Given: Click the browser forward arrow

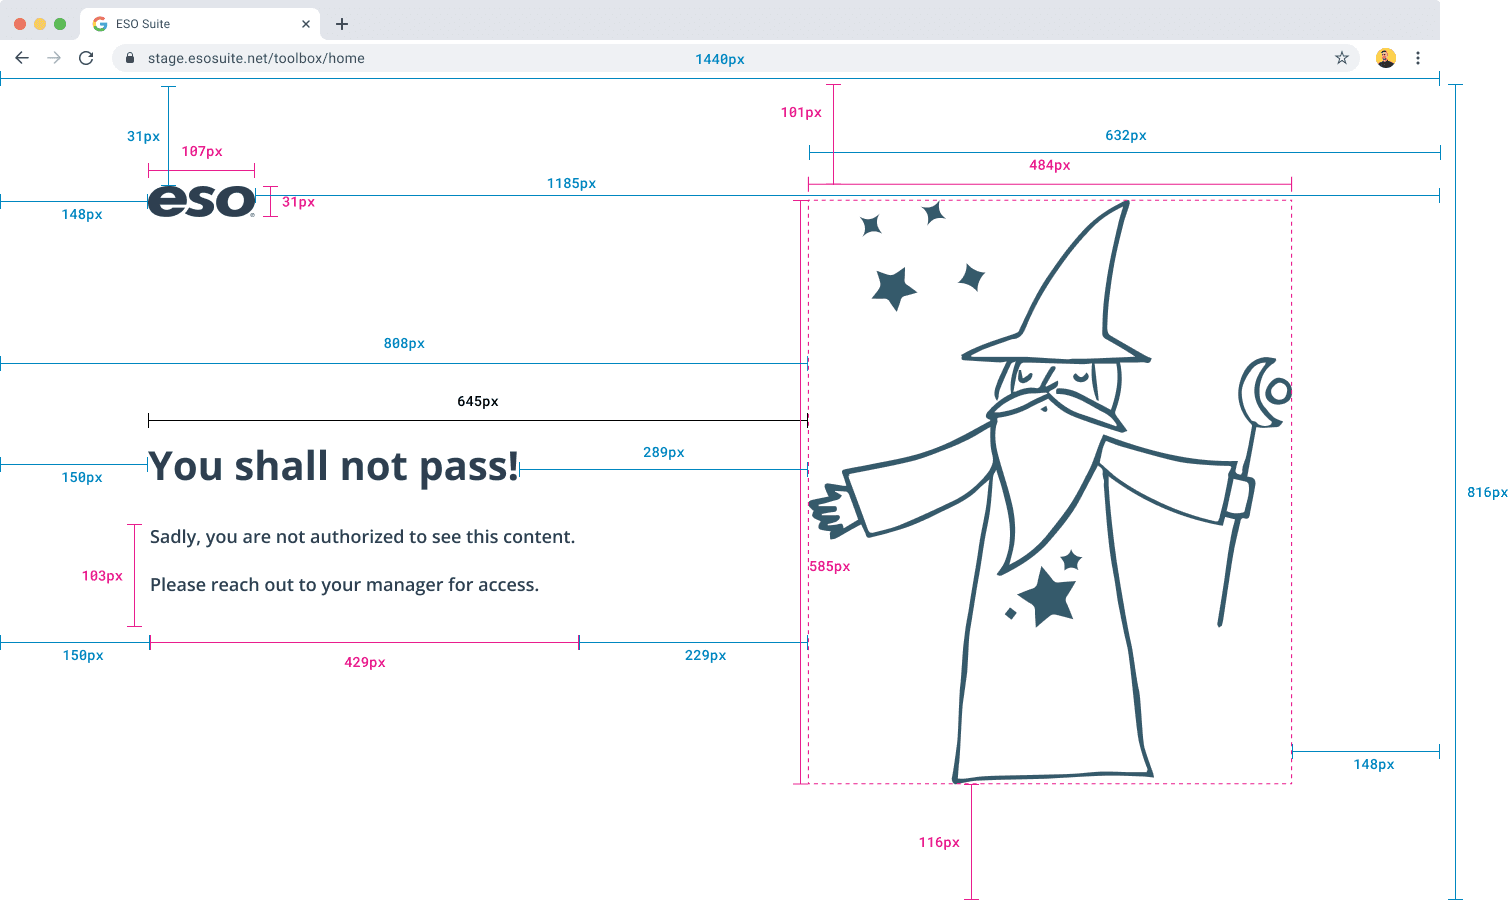Looking at the screenshot, I should click(x=54, y=58).
